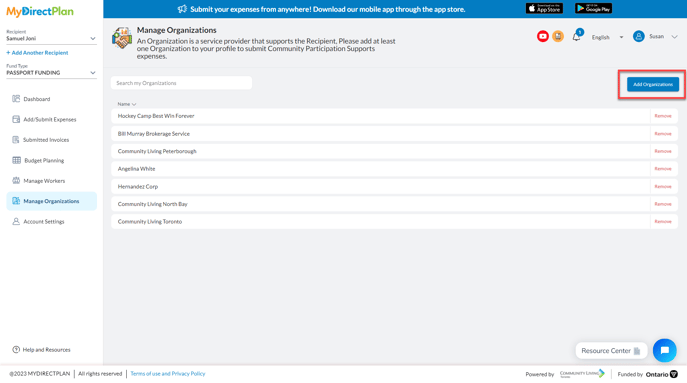Go to Dashboard menu item
The image size is (687, 383).
click(x=37, y=99)
